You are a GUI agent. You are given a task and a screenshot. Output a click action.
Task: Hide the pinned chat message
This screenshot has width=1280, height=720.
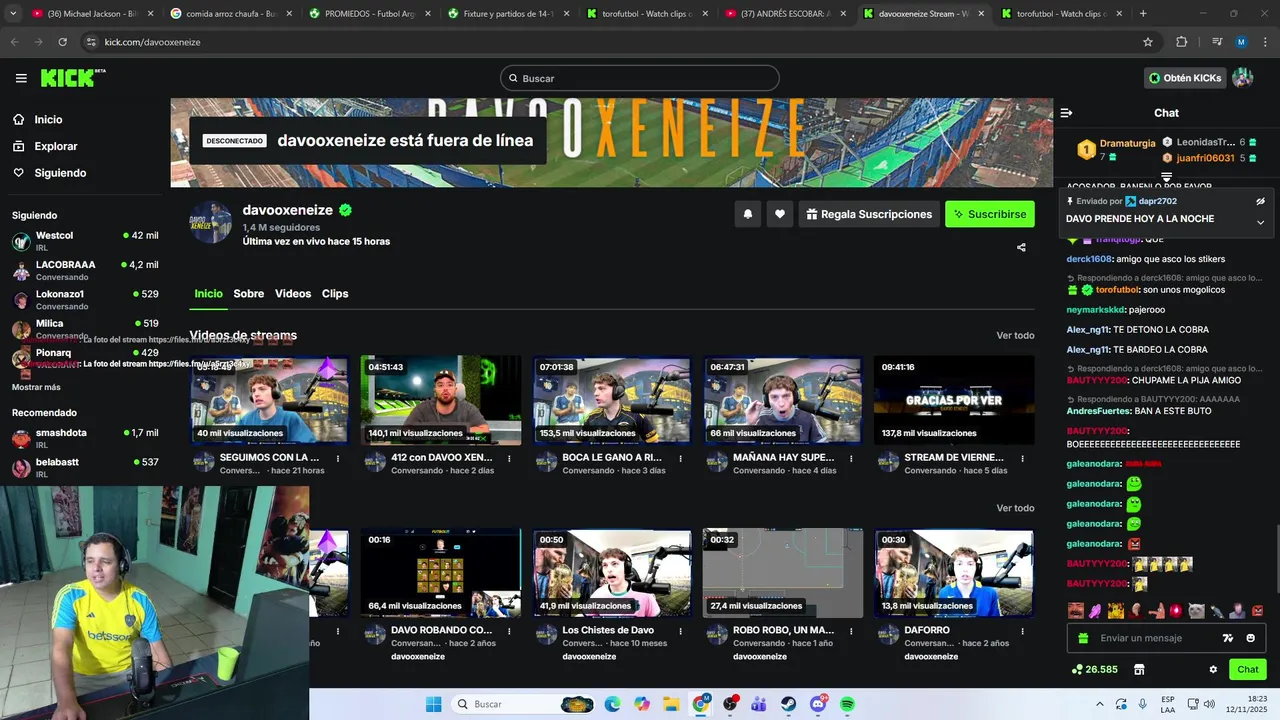1260,201
